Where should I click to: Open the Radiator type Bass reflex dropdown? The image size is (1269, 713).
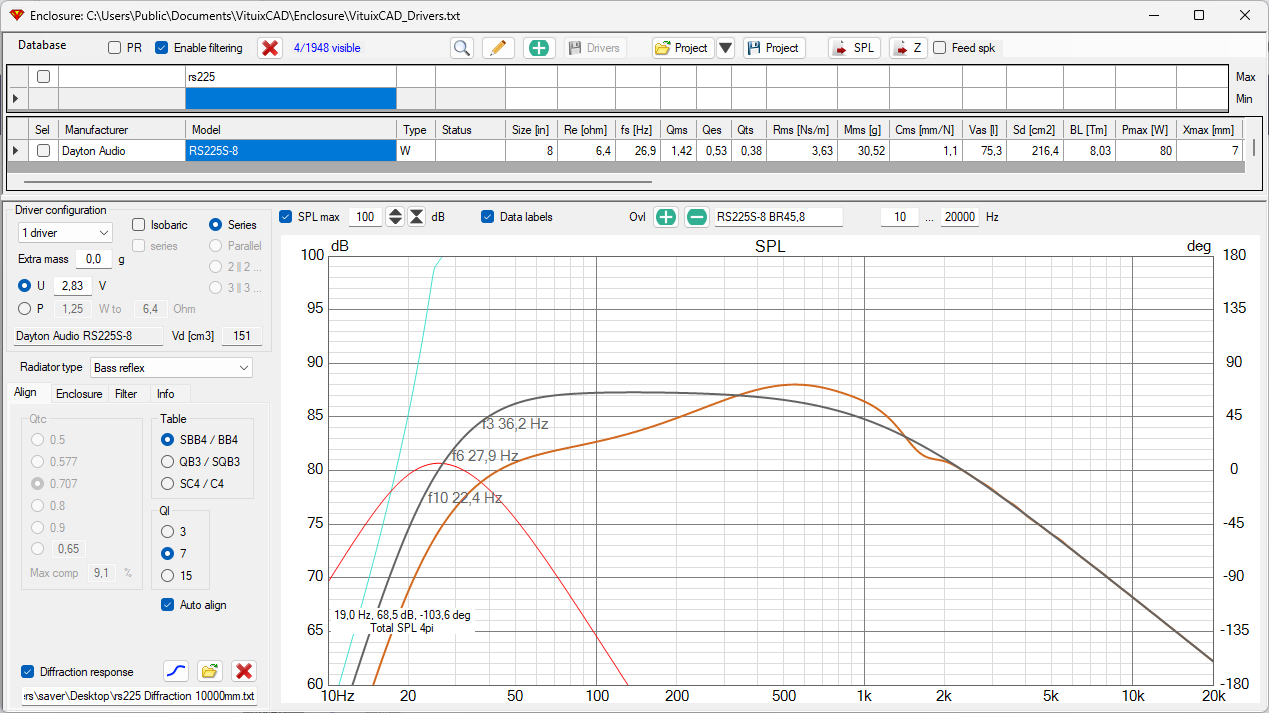coord(171,368)
